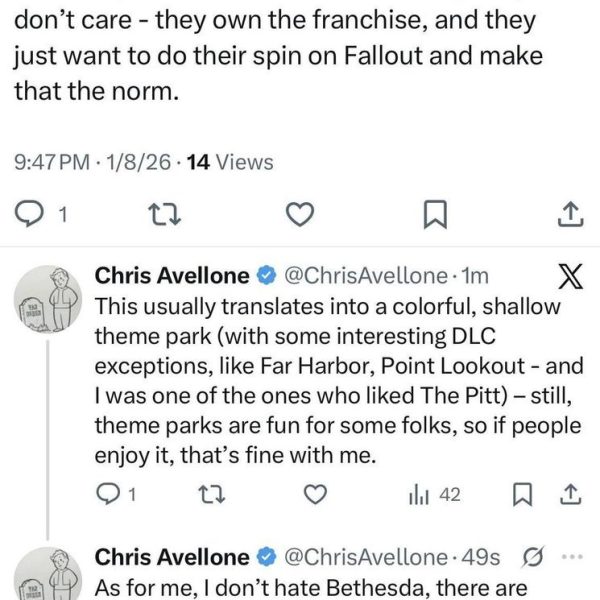Bookmark the theme park tweet
The width and height of the screenshot is (600, 600).
(521, 493)
